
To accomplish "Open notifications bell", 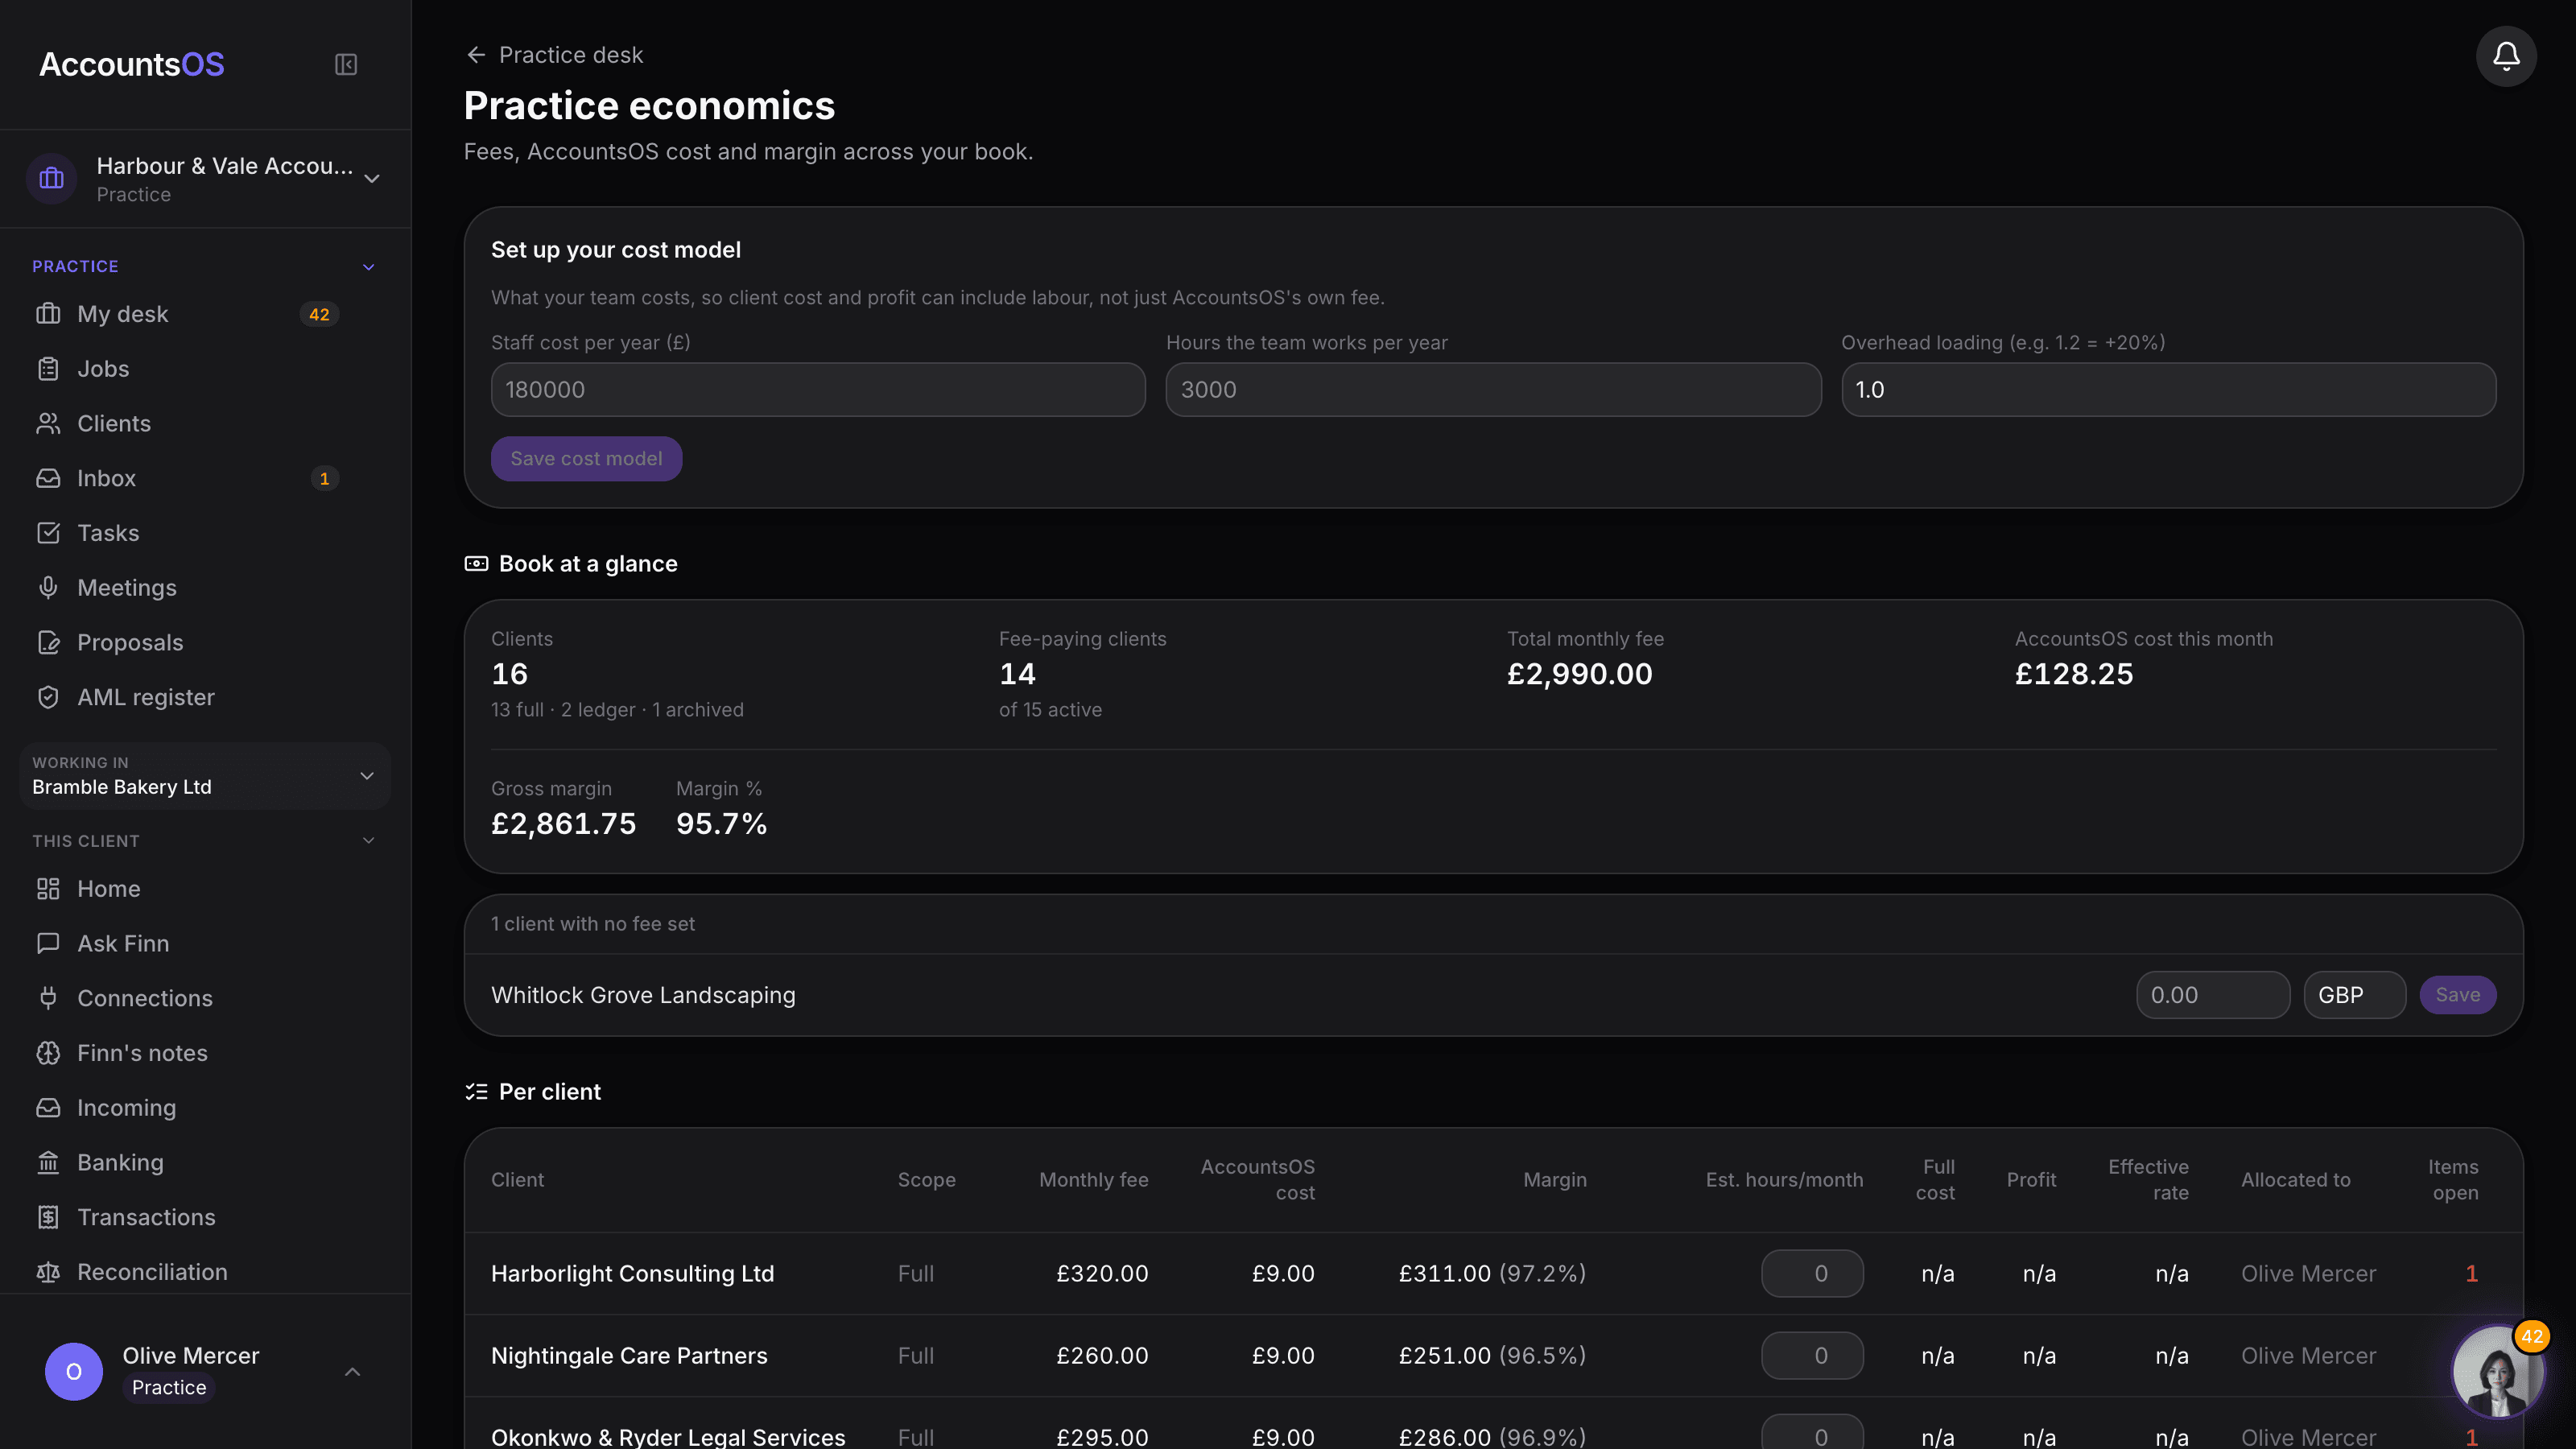I will point(2505,56).
